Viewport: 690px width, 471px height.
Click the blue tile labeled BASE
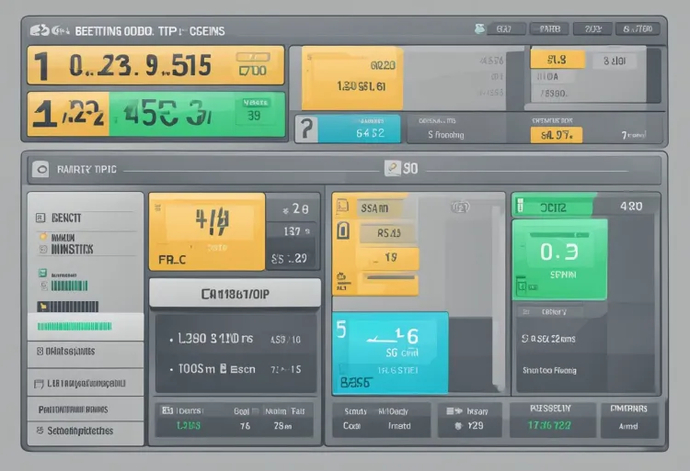click(390, 352)
